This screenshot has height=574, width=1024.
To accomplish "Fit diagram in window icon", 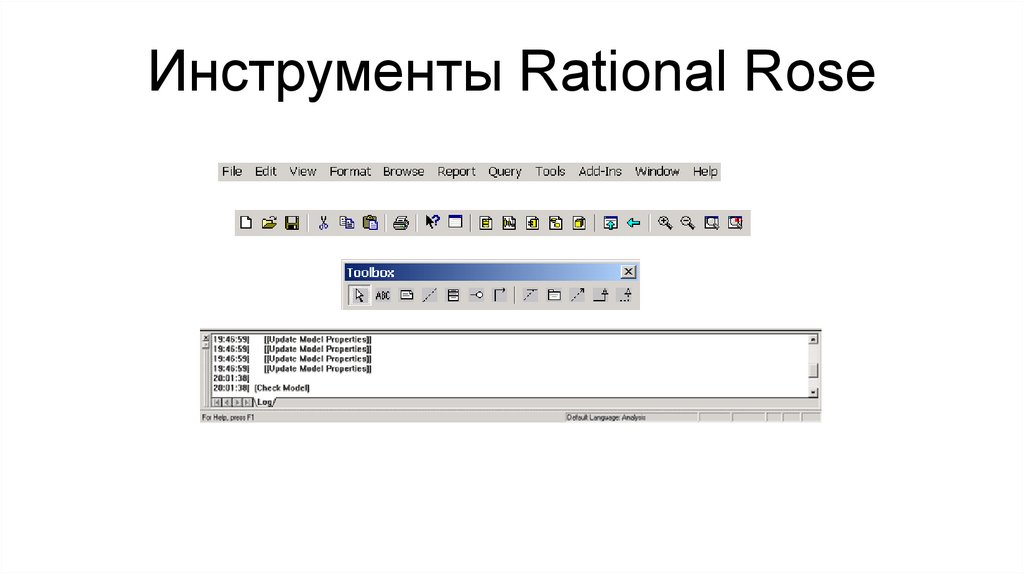I will point(711,223).
